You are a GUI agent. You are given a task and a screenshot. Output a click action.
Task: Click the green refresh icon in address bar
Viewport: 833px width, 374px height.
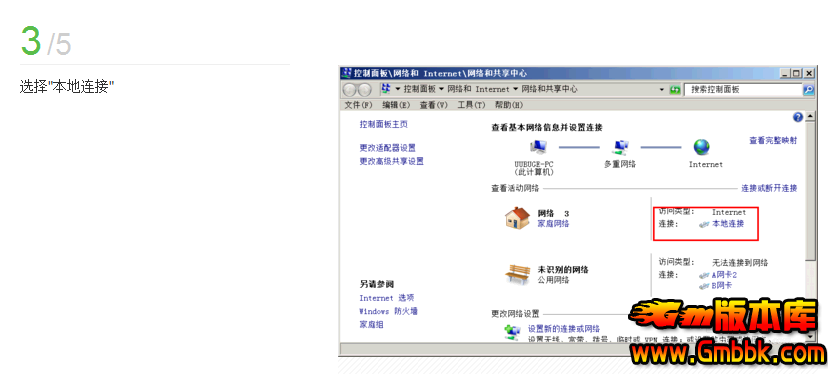(x=675, y=90)
